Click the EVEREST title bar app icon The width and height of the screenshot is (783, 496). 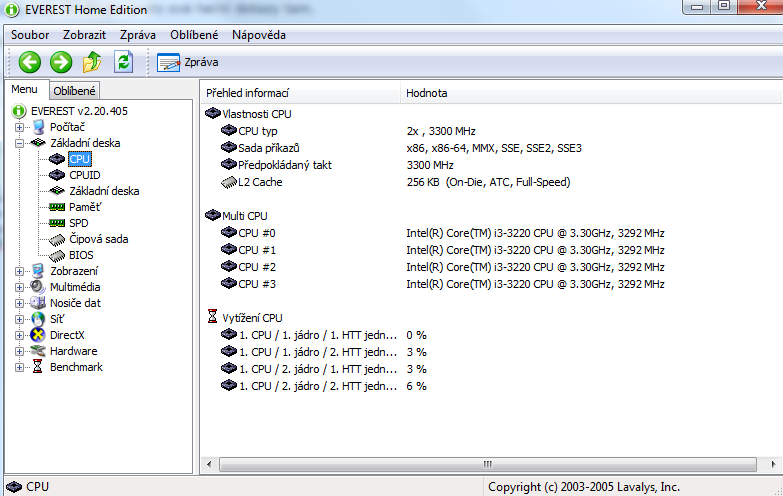coord(12,9)
